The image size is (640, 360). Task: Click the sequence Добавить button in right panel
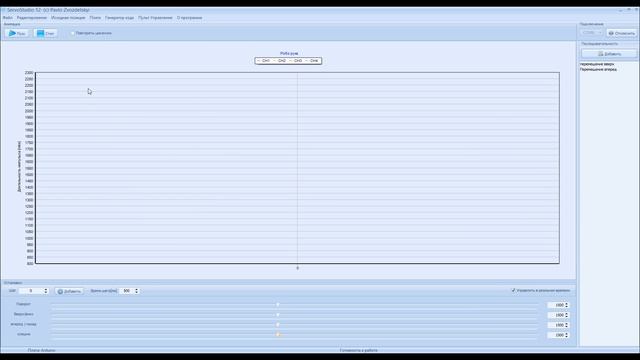point(609,53)
